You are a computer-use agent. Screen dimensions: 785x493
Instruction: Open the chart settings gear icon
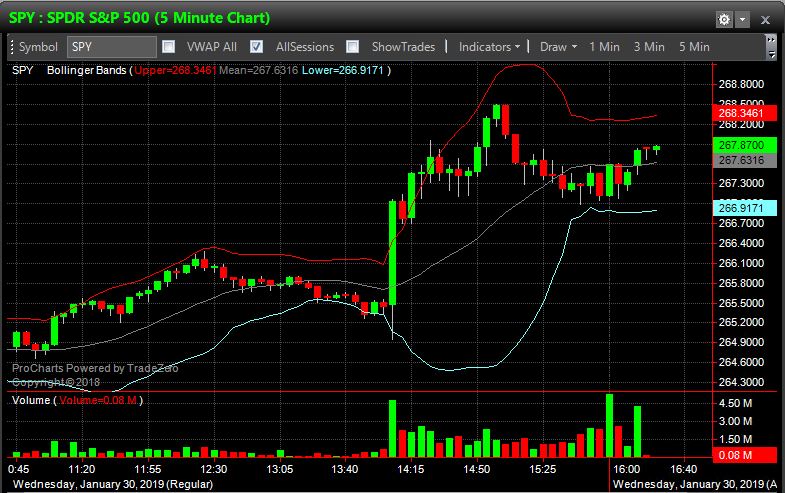tap(724, 19)
